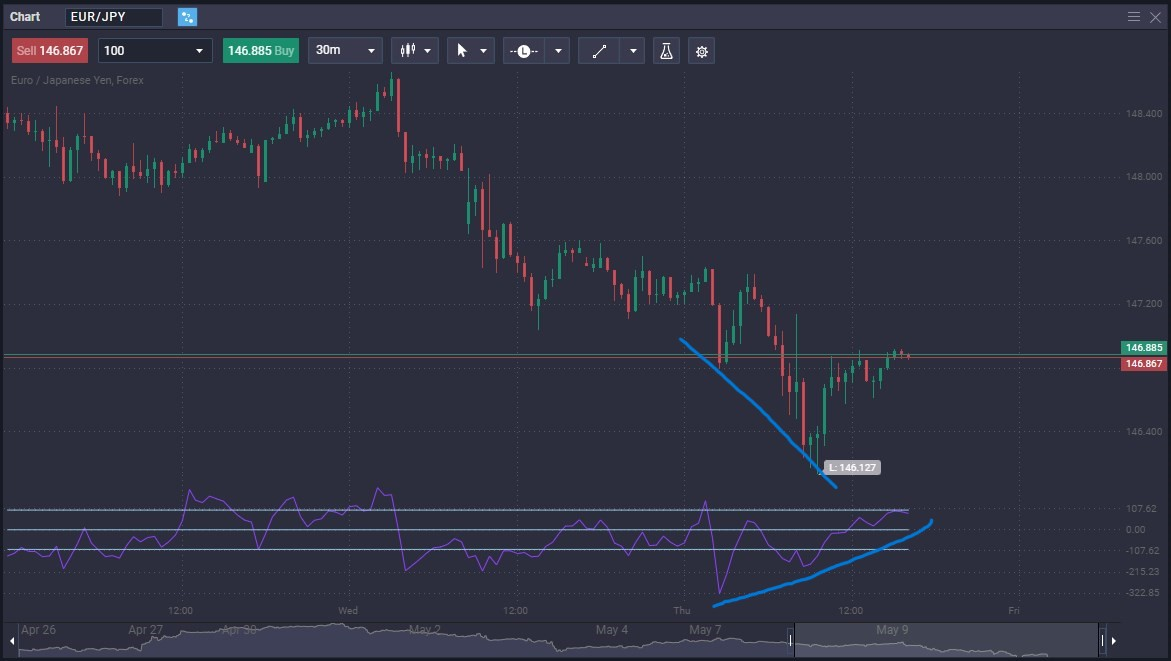Select the candlestick chart type icon
1171x661 pixels.
pos(409,50)
